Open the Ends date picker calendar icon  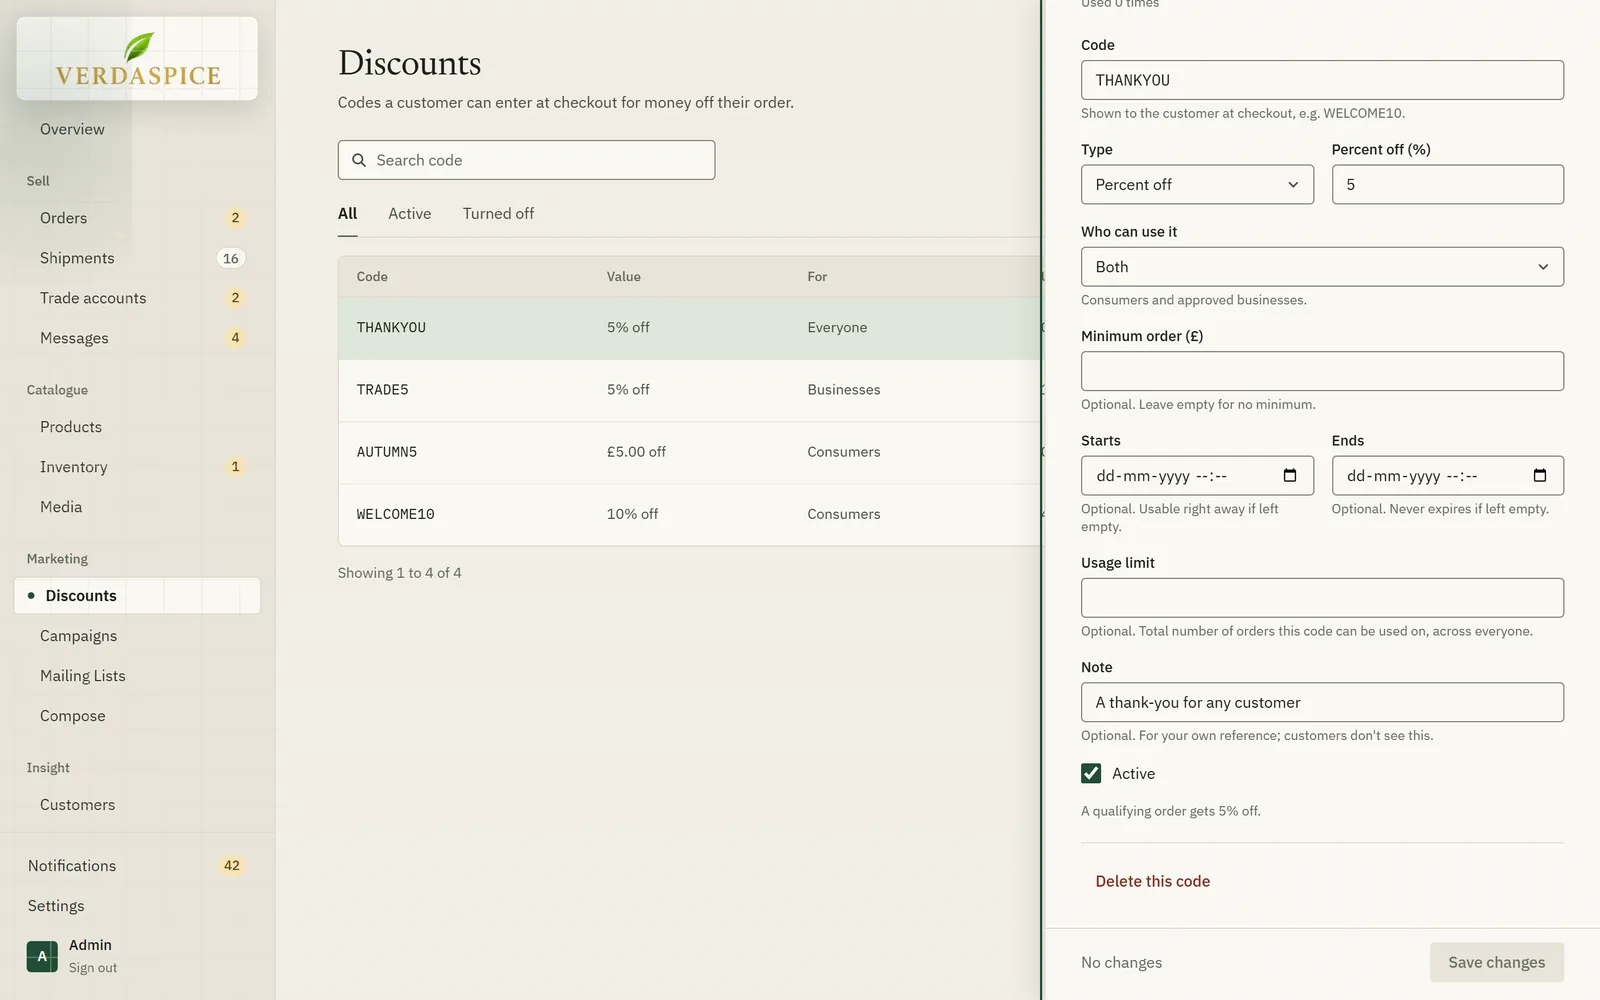click(x=1540, y=476)
